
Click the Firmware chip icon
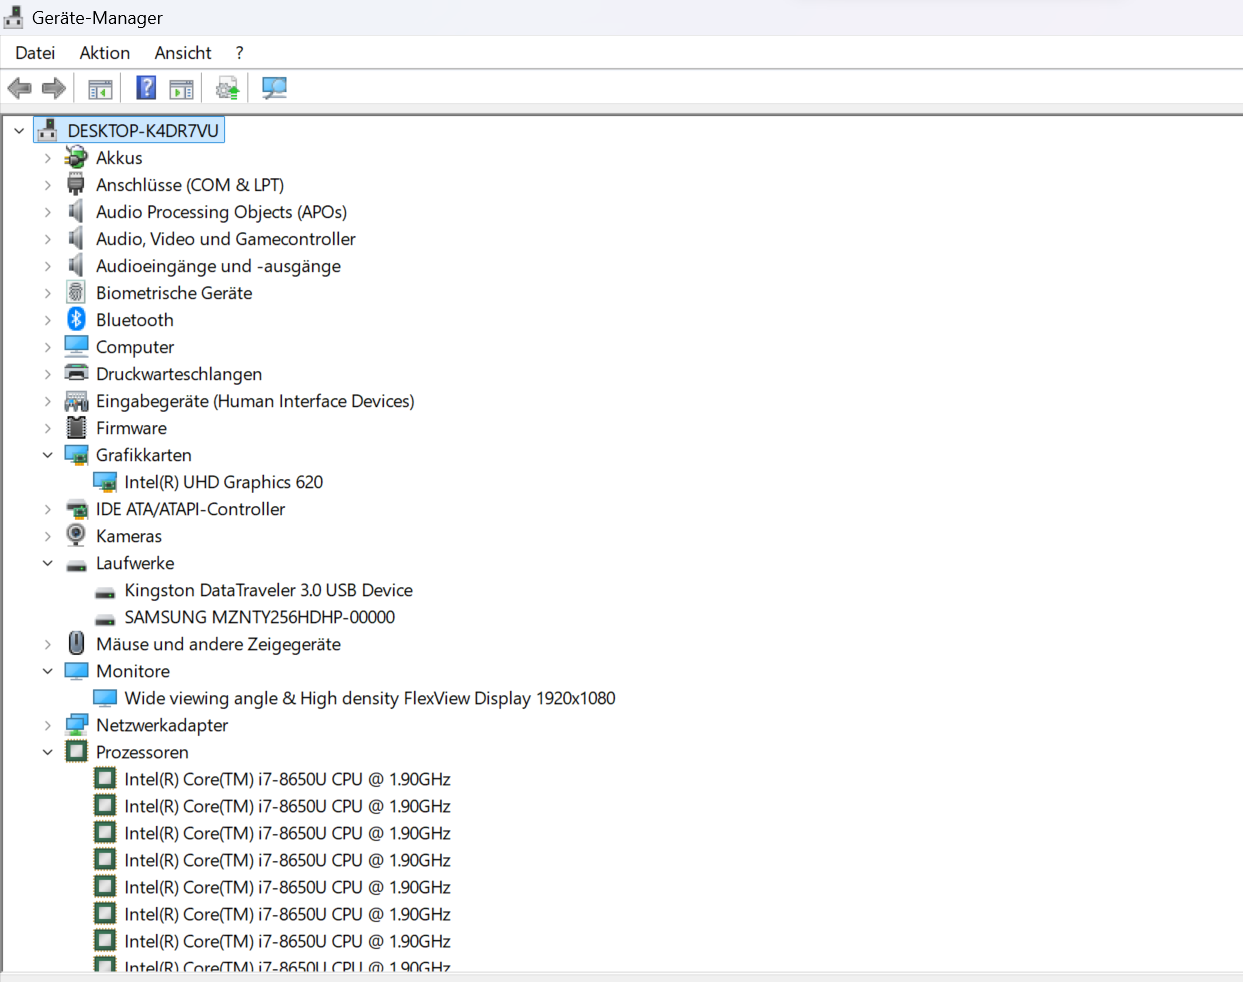(76, 427)
